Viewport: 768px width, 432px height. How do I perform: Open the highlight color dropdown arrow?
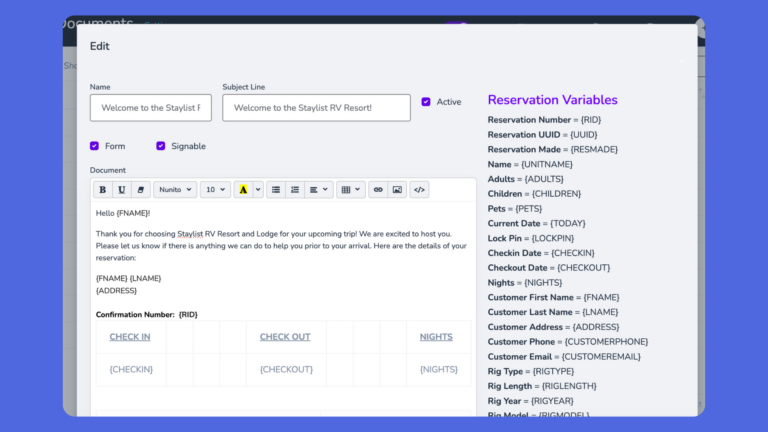(258, 190)
